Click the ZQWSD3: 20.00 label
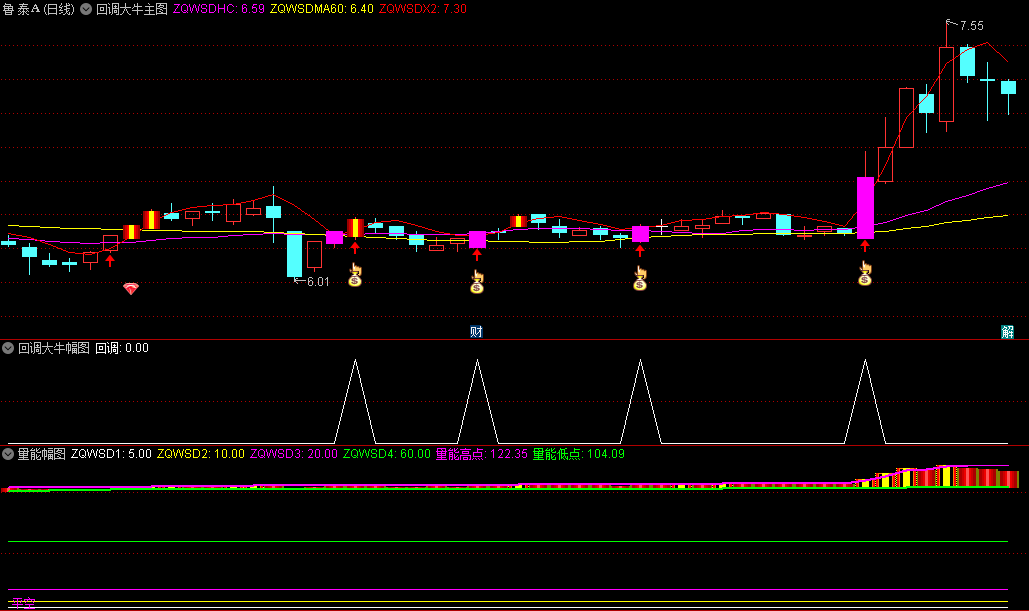Image resolution: width=1029 pixels, height=611 pixels. pos(294,453)
